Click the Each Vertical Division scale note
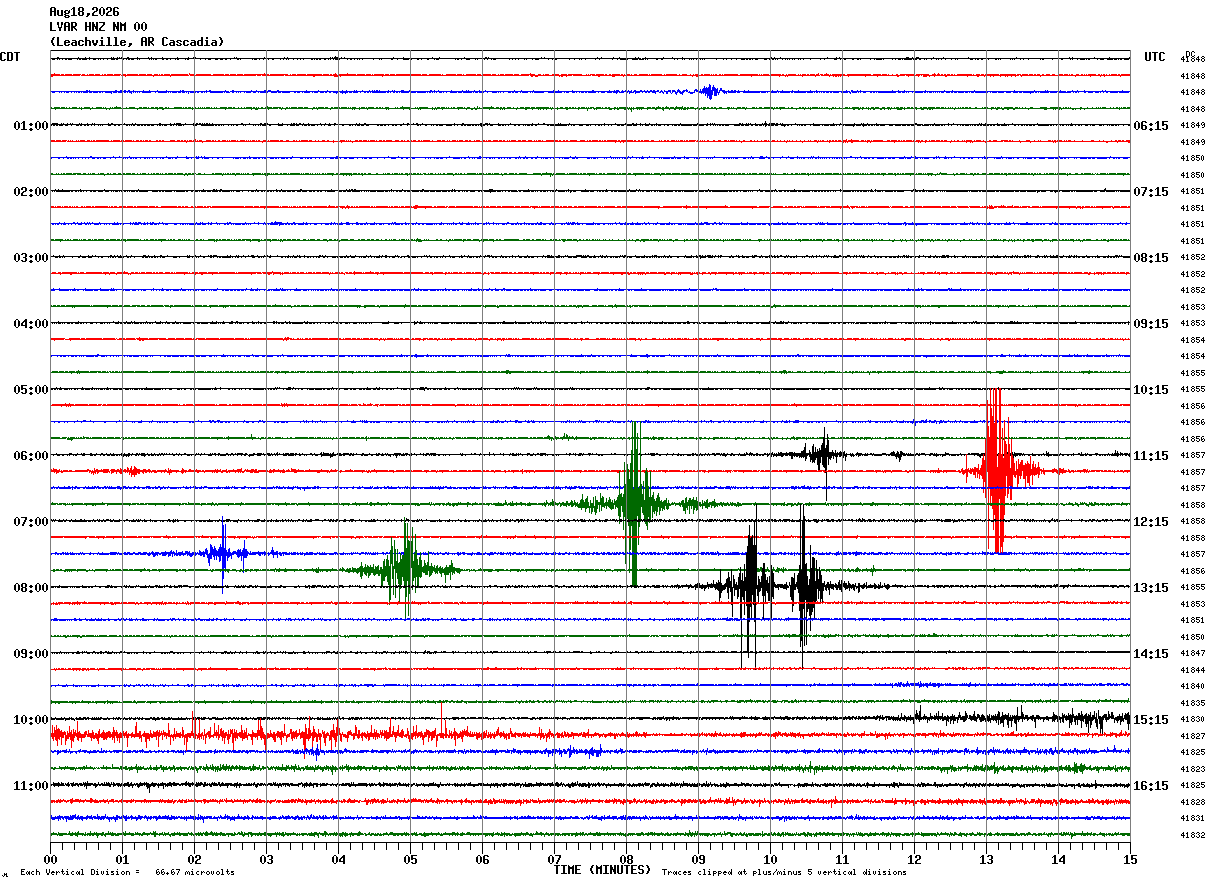The image size is (1210, 886). [x=127, y=873]
